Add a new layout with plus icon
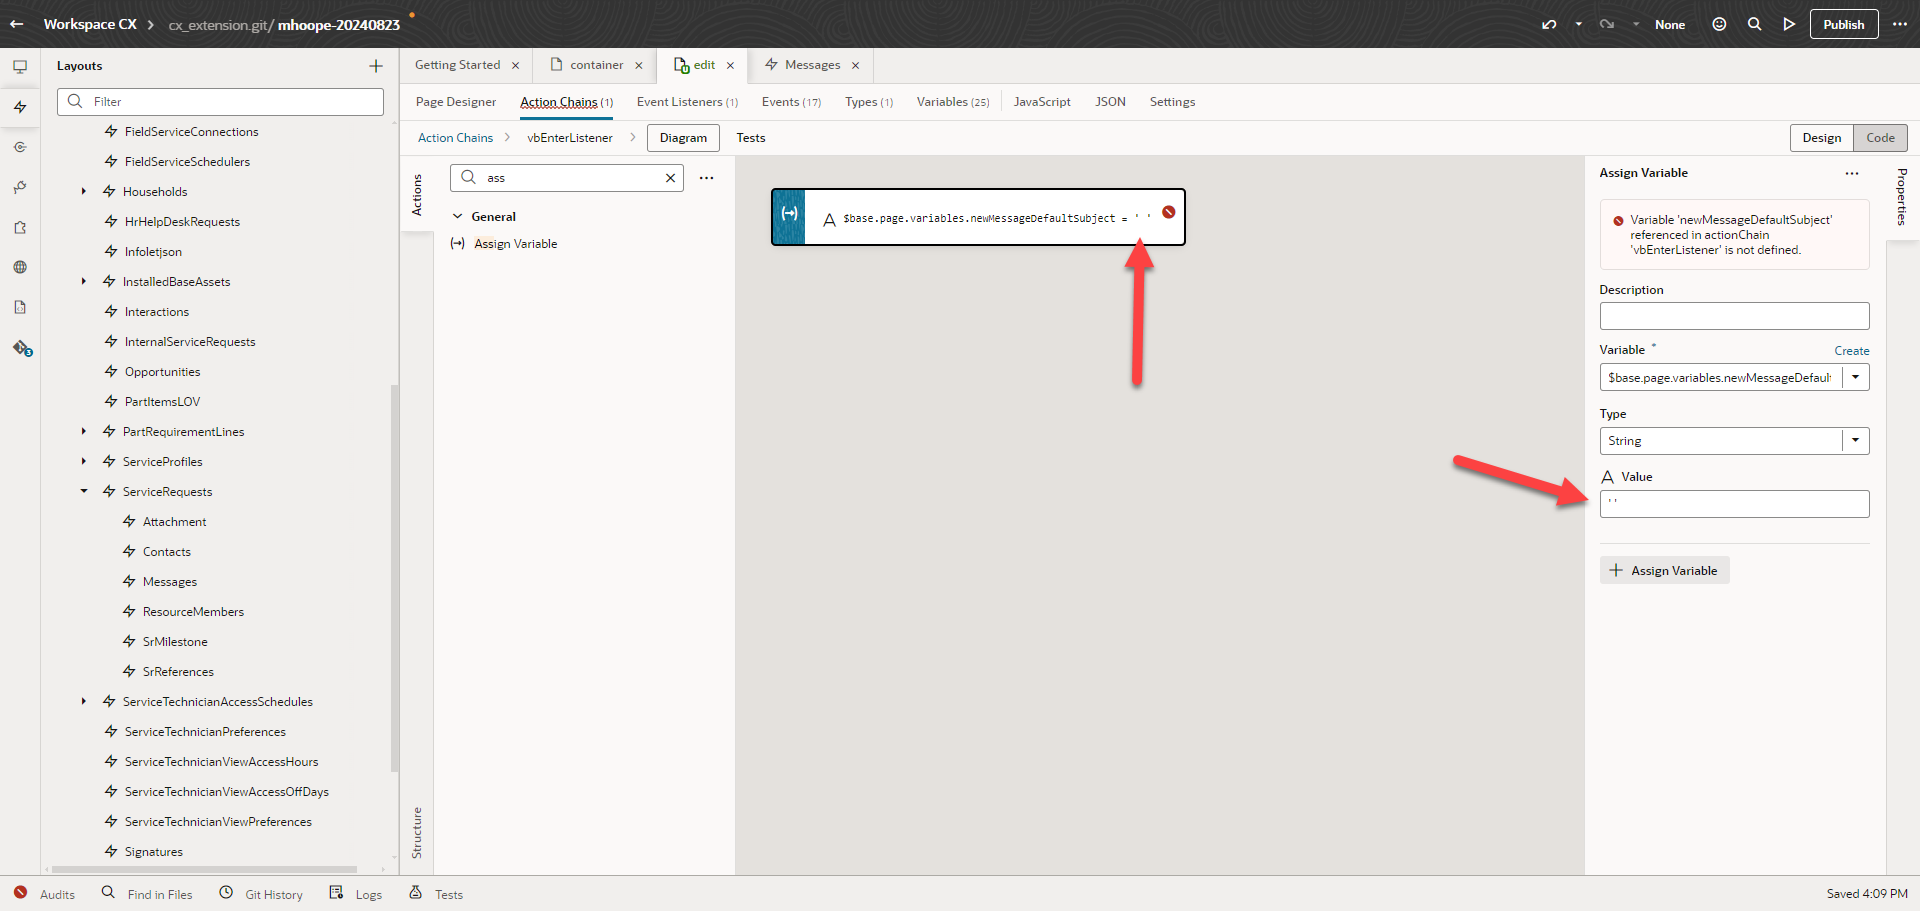Image resolution: width=1920 pixels, height=911 pixels. click(376, 66)
